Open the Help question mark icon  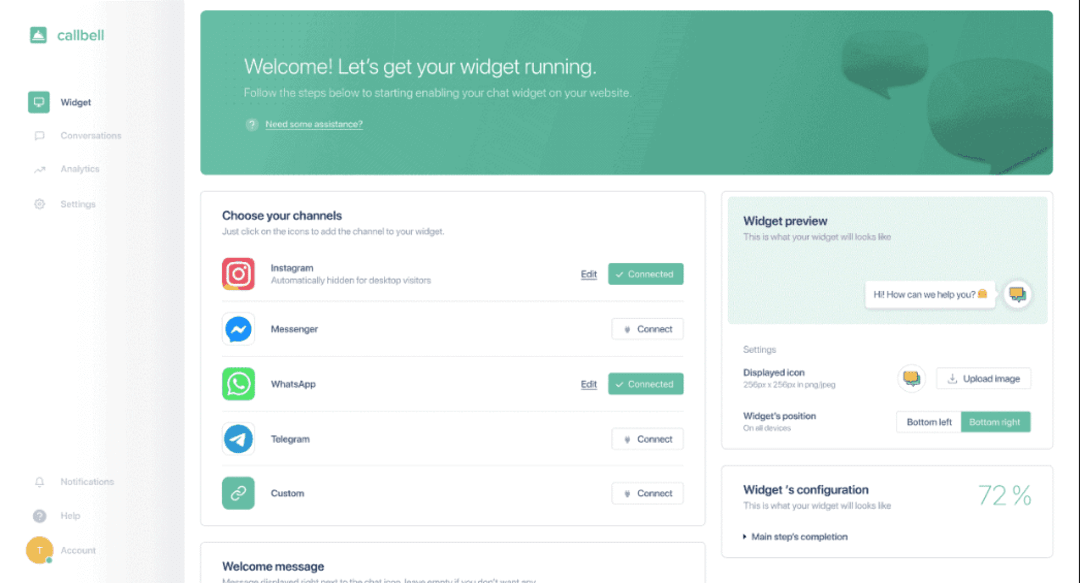point(39,515)
